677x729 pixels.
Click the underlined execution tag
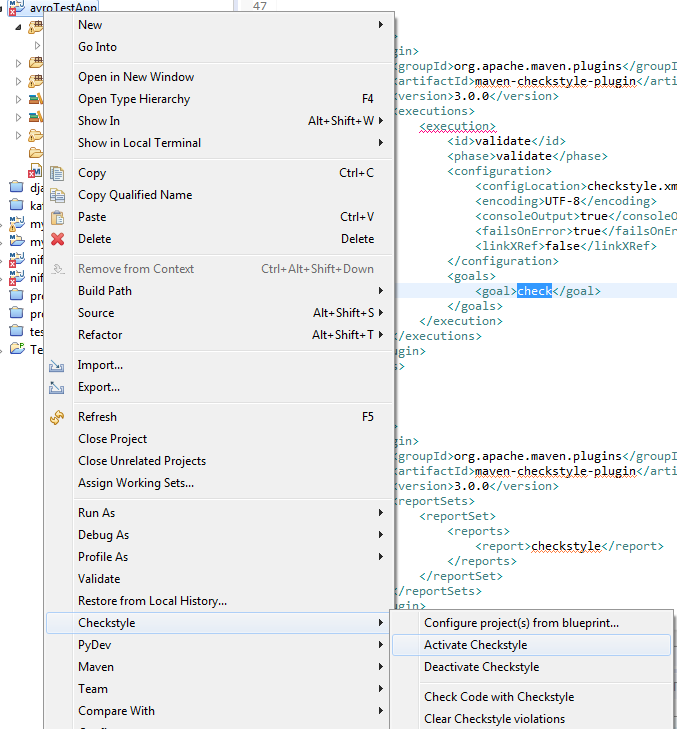pyautogui.click(x=457, y=126)
